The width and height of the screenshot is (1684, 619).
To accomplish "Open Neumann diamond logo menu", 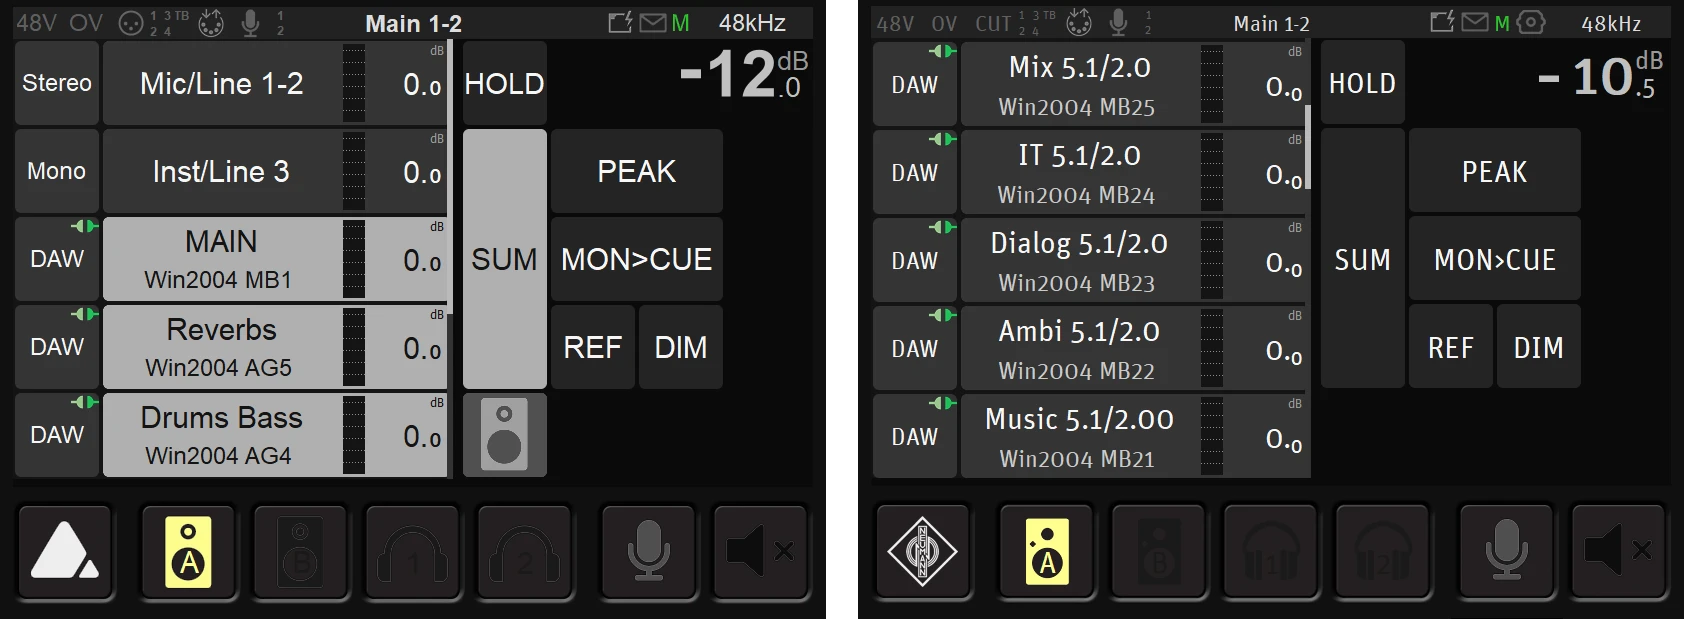I will tap(923, 552).
